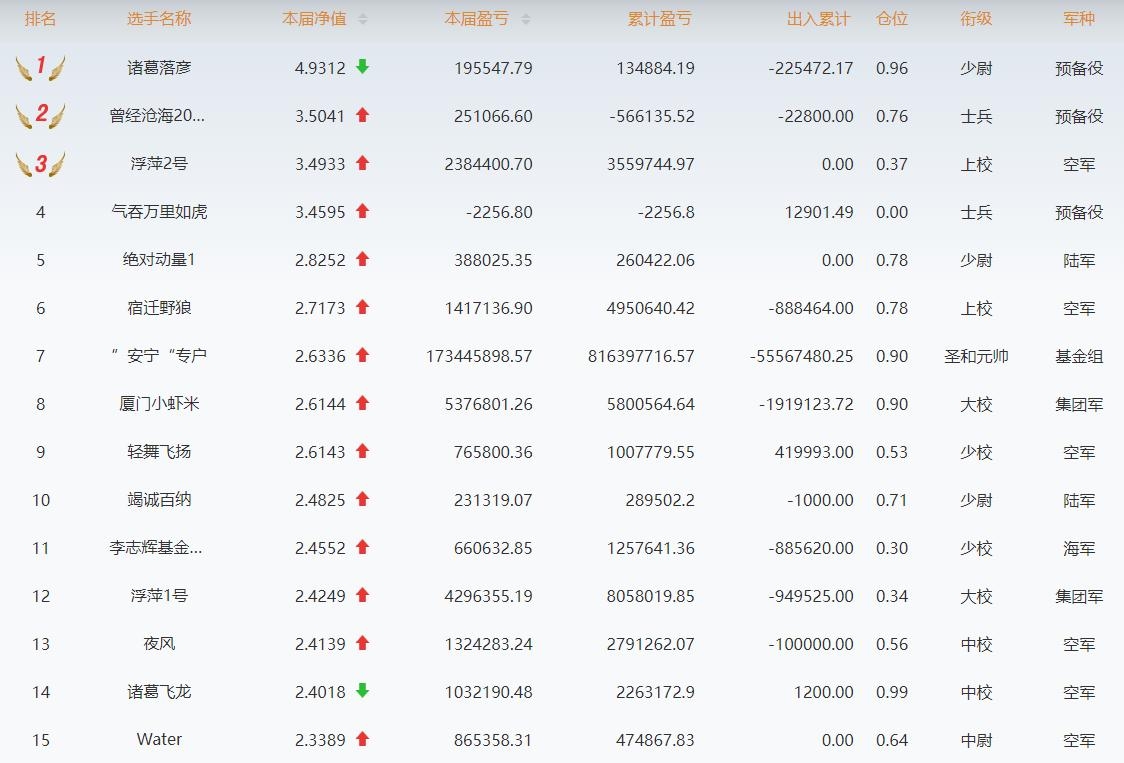Click red up arrow beside 3.5041
Viewport: 1124px width, 763px height.
pyautogui.click(x=362, y=116)
